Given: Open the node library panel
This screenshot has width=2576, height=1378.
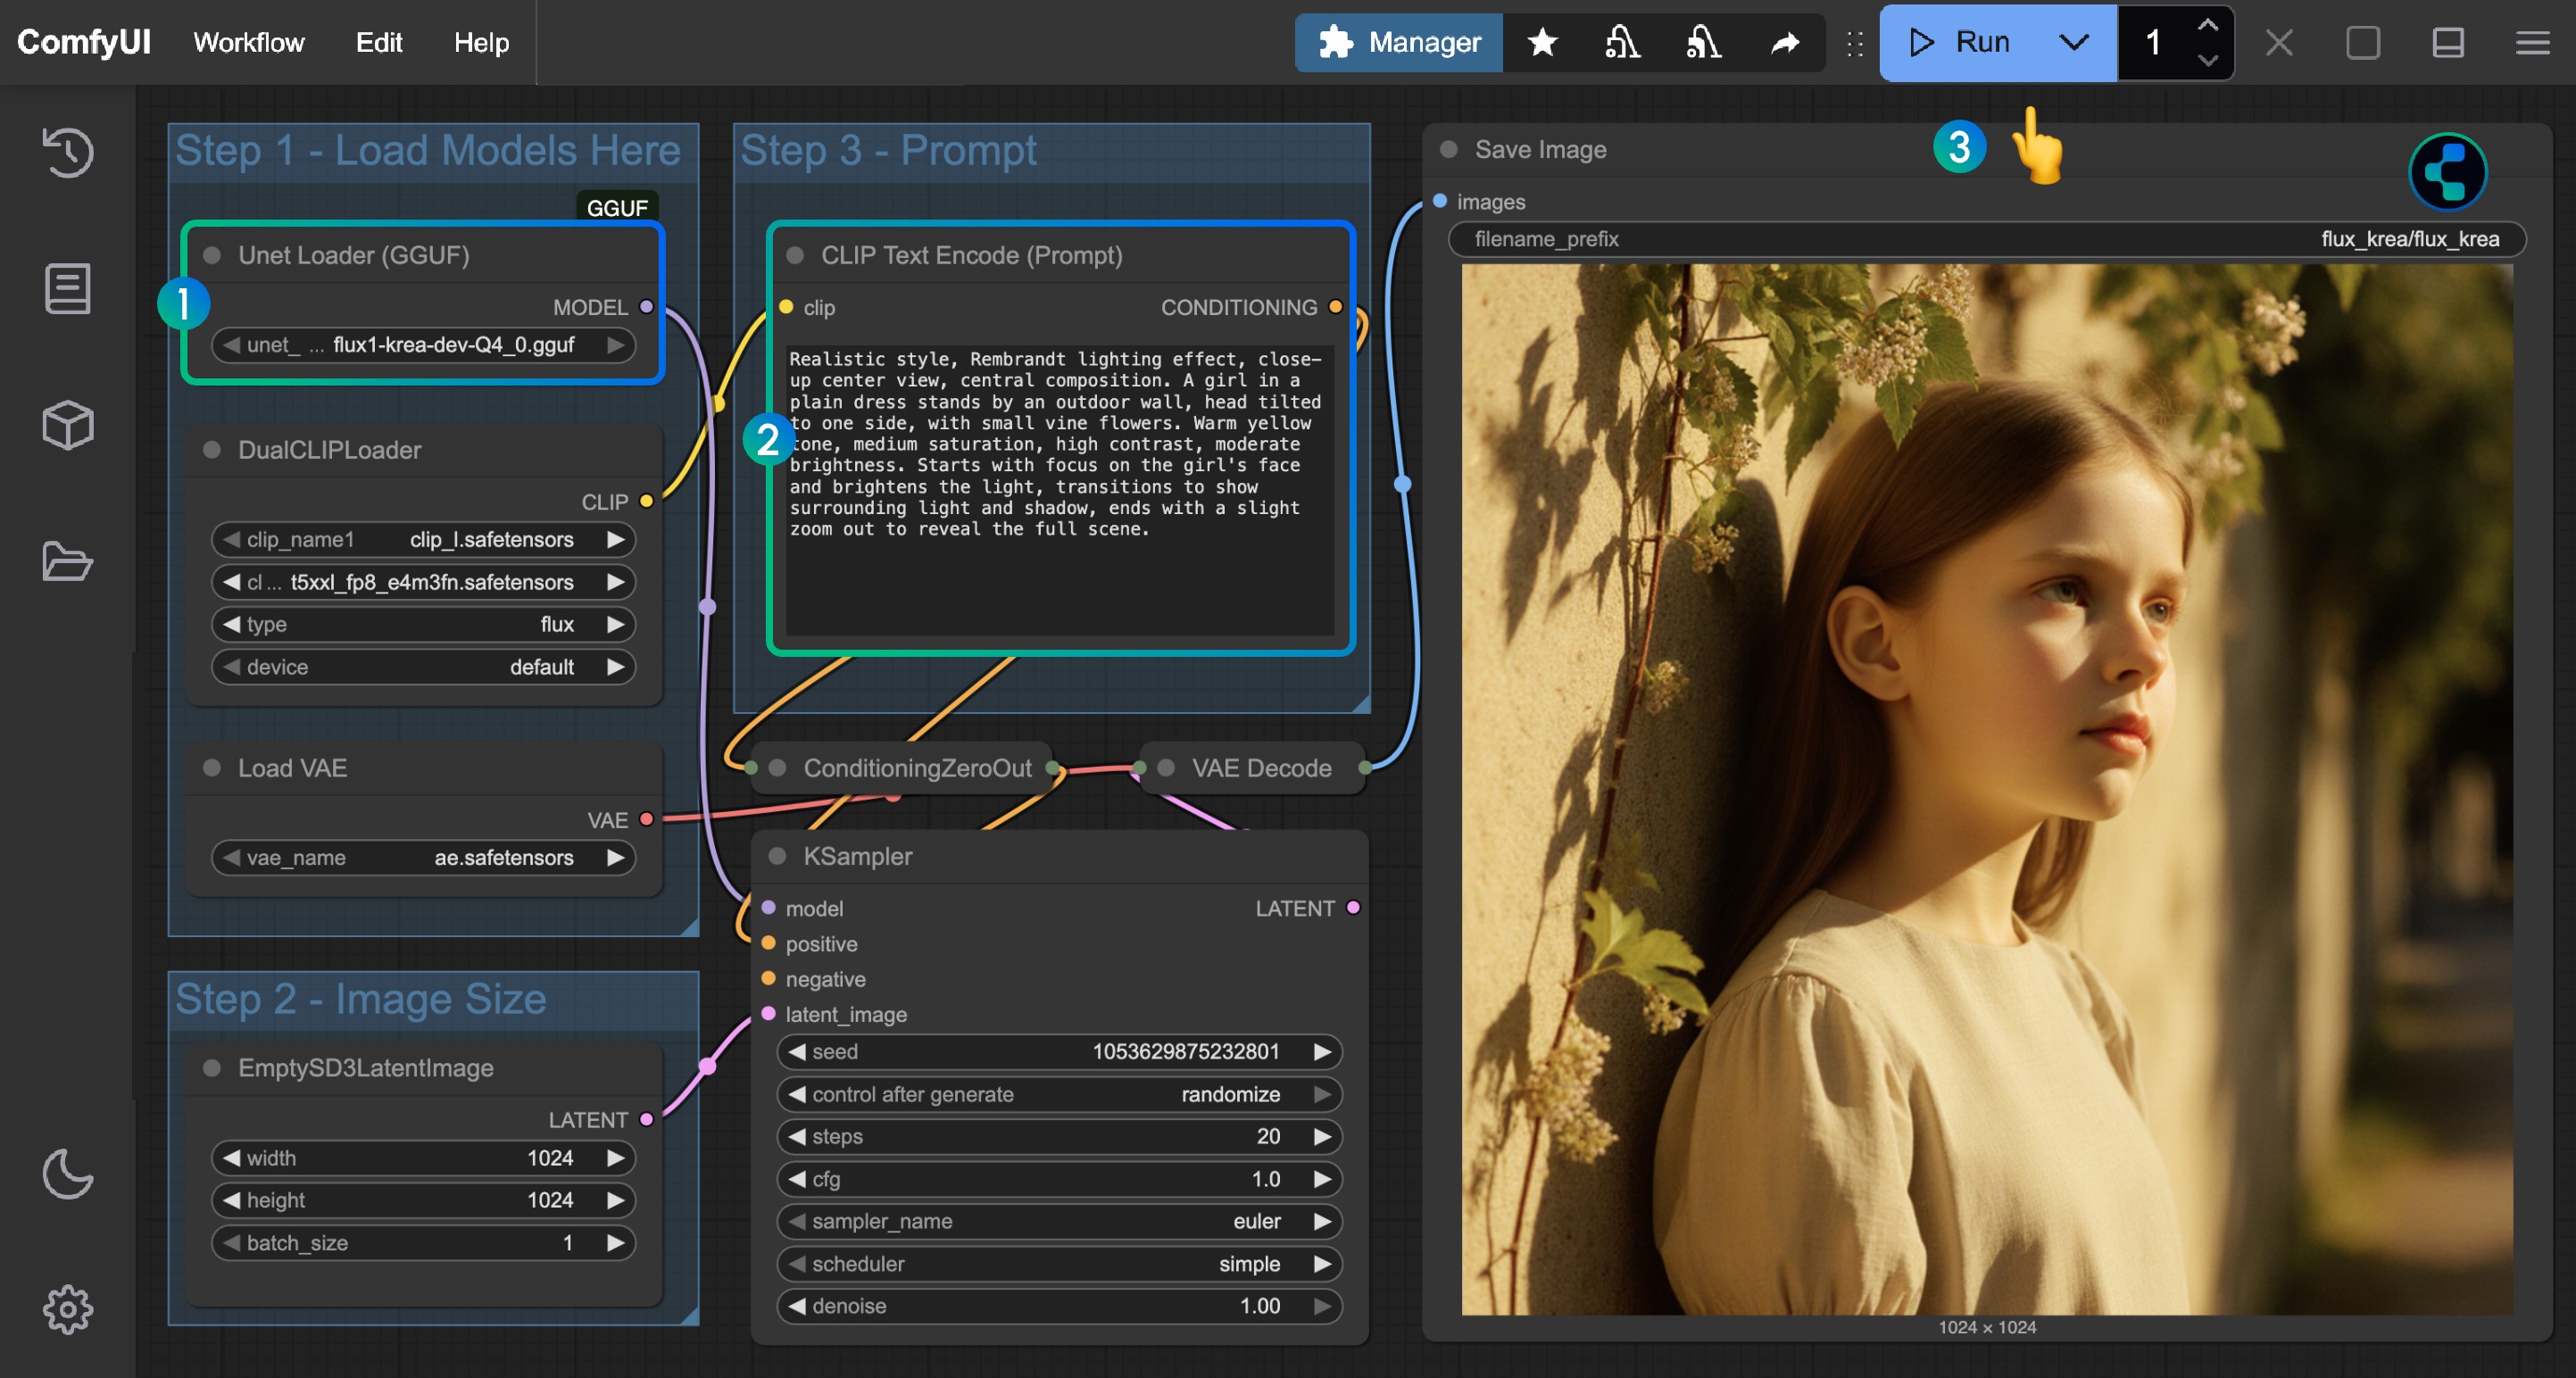Looking at the screenshot, I should point(67,288).
